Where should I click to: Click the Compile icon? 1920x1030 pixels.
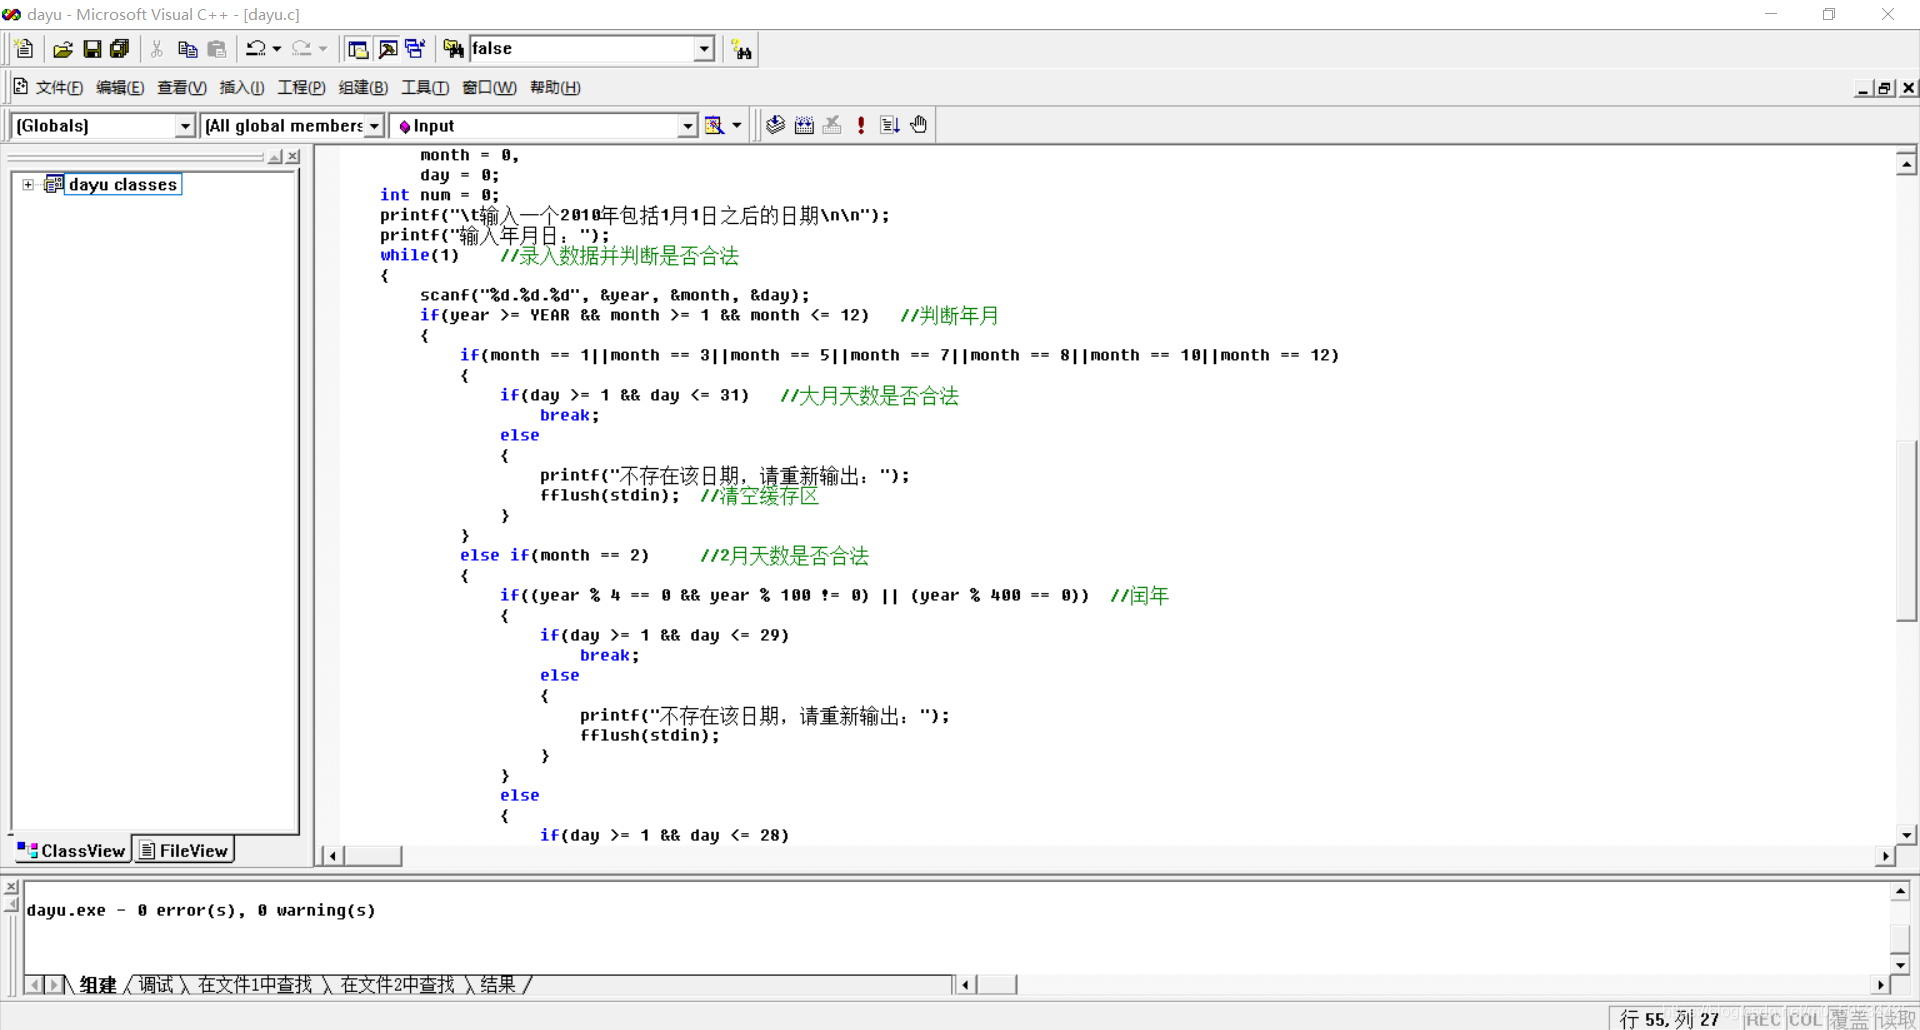coord(775,125)
